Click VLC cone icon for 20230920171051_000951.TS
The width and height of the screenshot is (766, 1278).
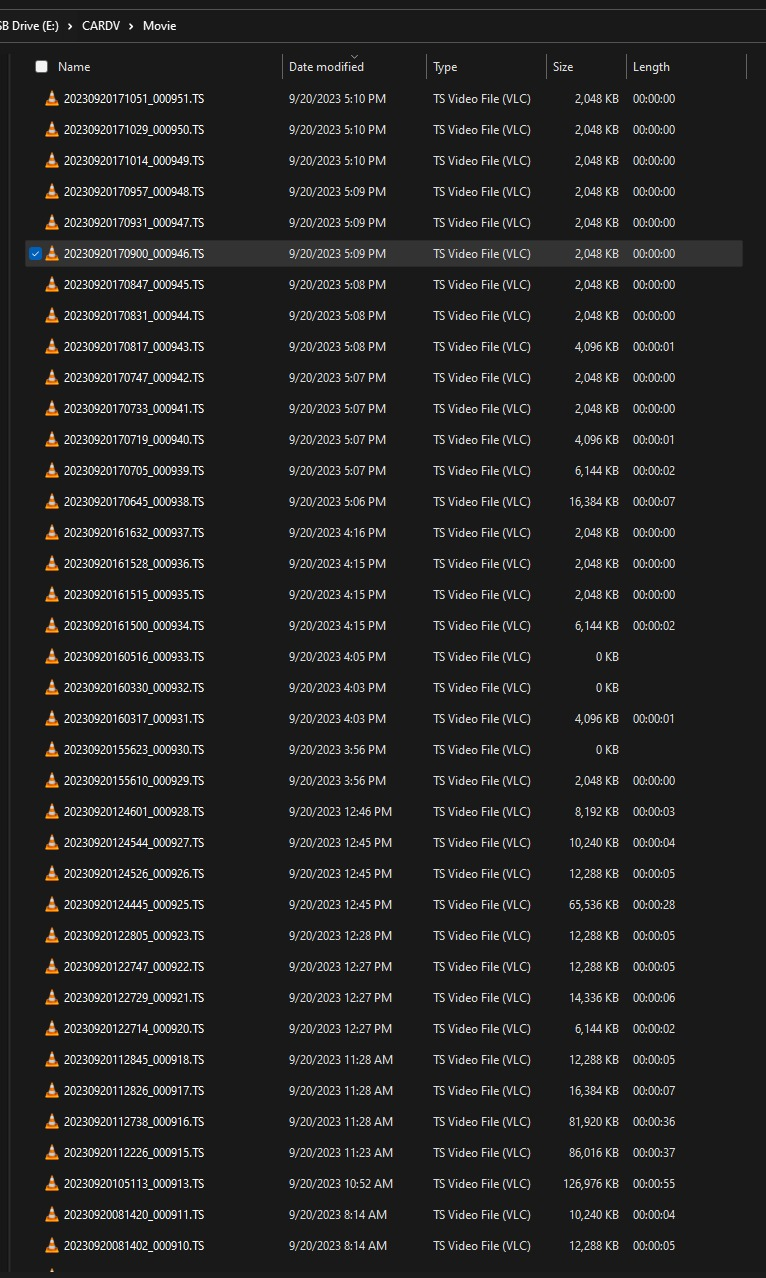[x=52, y=99]
